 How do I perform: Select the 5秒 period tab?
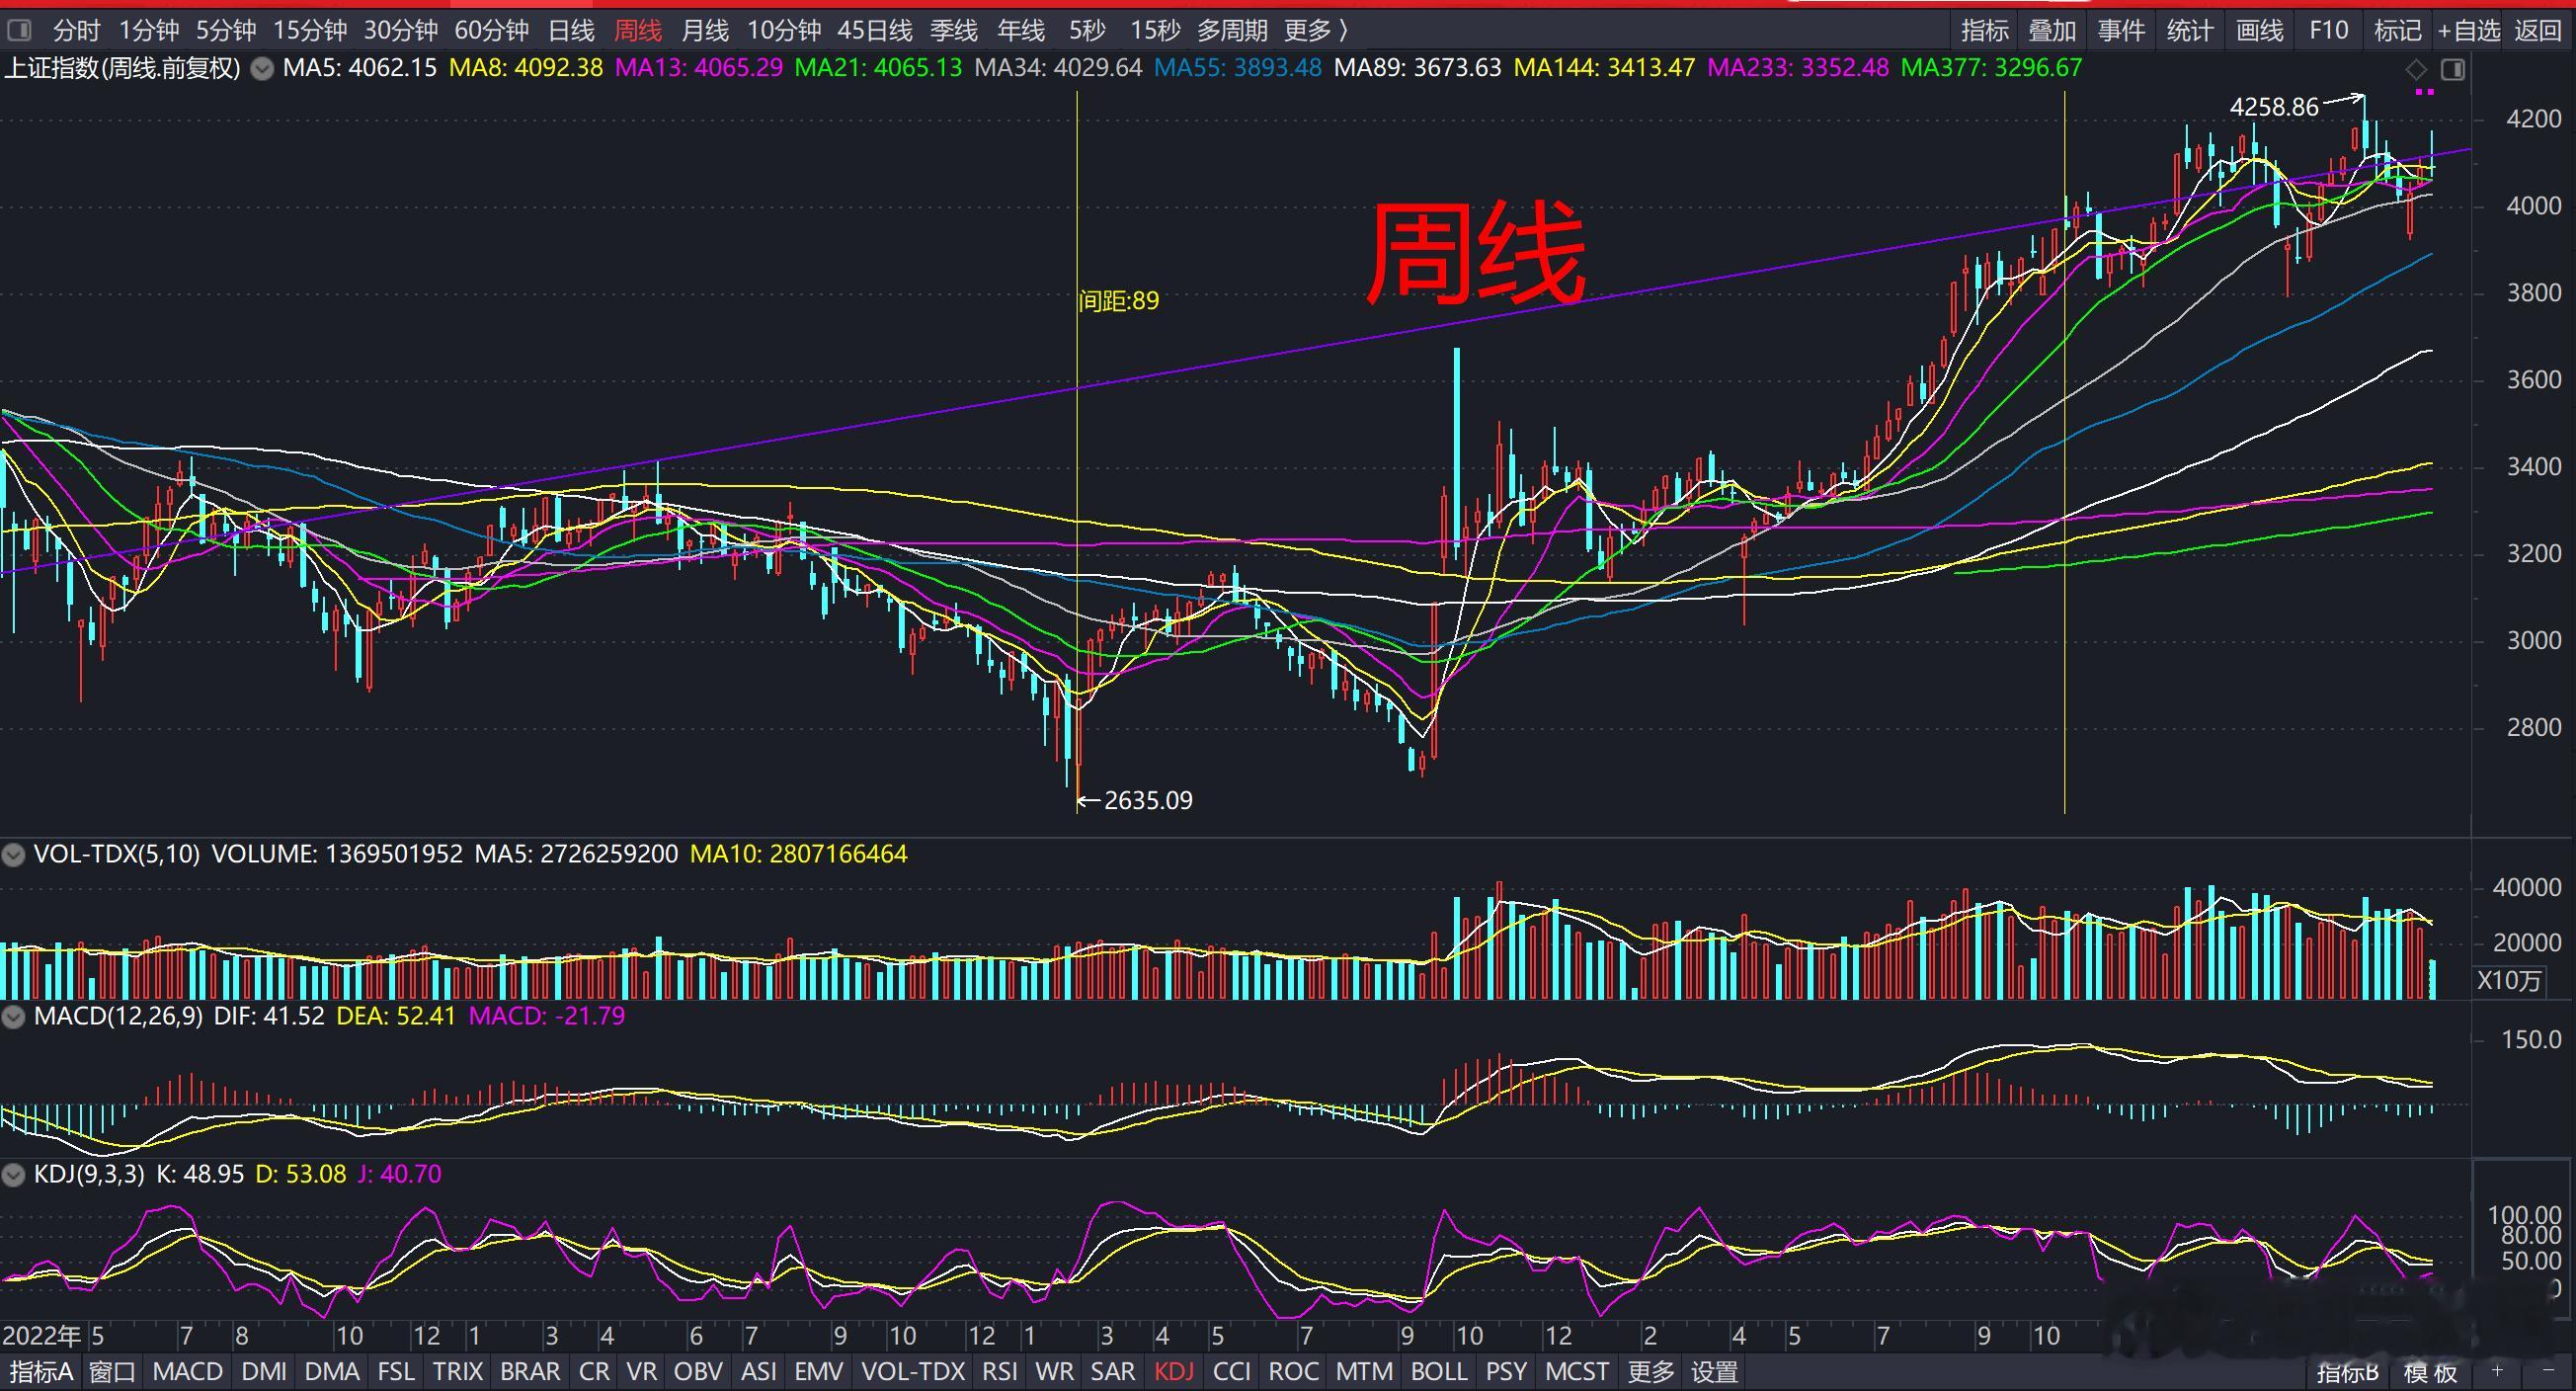click(x=1087, y=31)
